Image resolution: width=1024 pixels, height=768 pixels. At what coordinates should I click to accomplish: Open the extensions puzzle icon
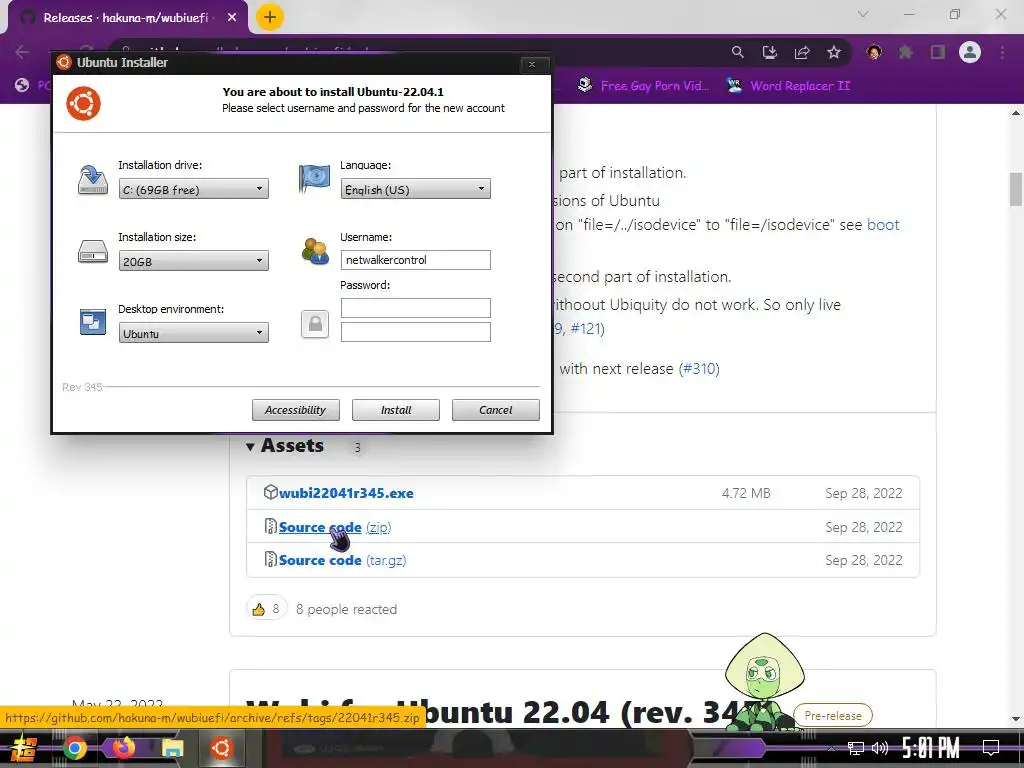click(x=906, y=52)
